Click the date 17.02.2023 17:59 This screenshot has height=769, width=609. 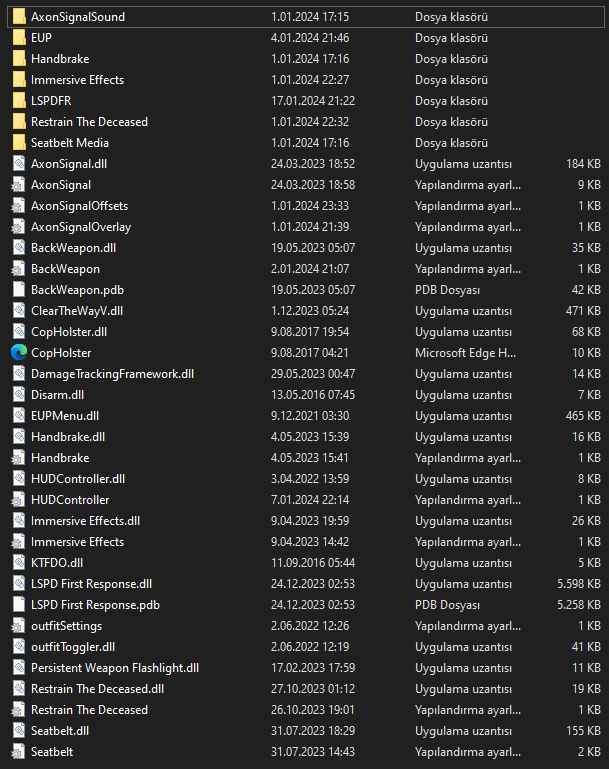point(313,668)
